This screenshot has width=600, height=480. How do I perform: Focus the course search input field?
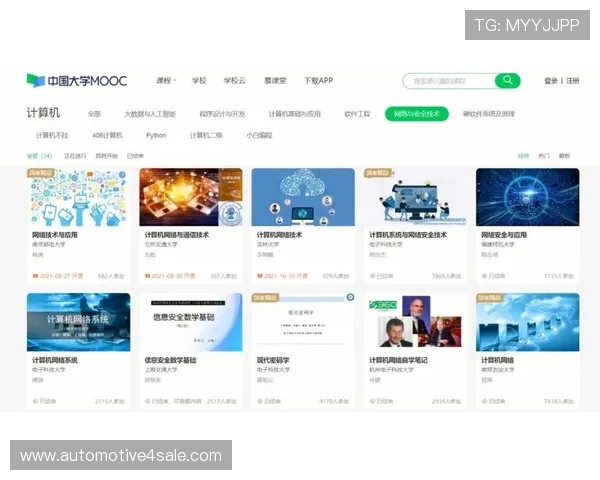point(449,81)
